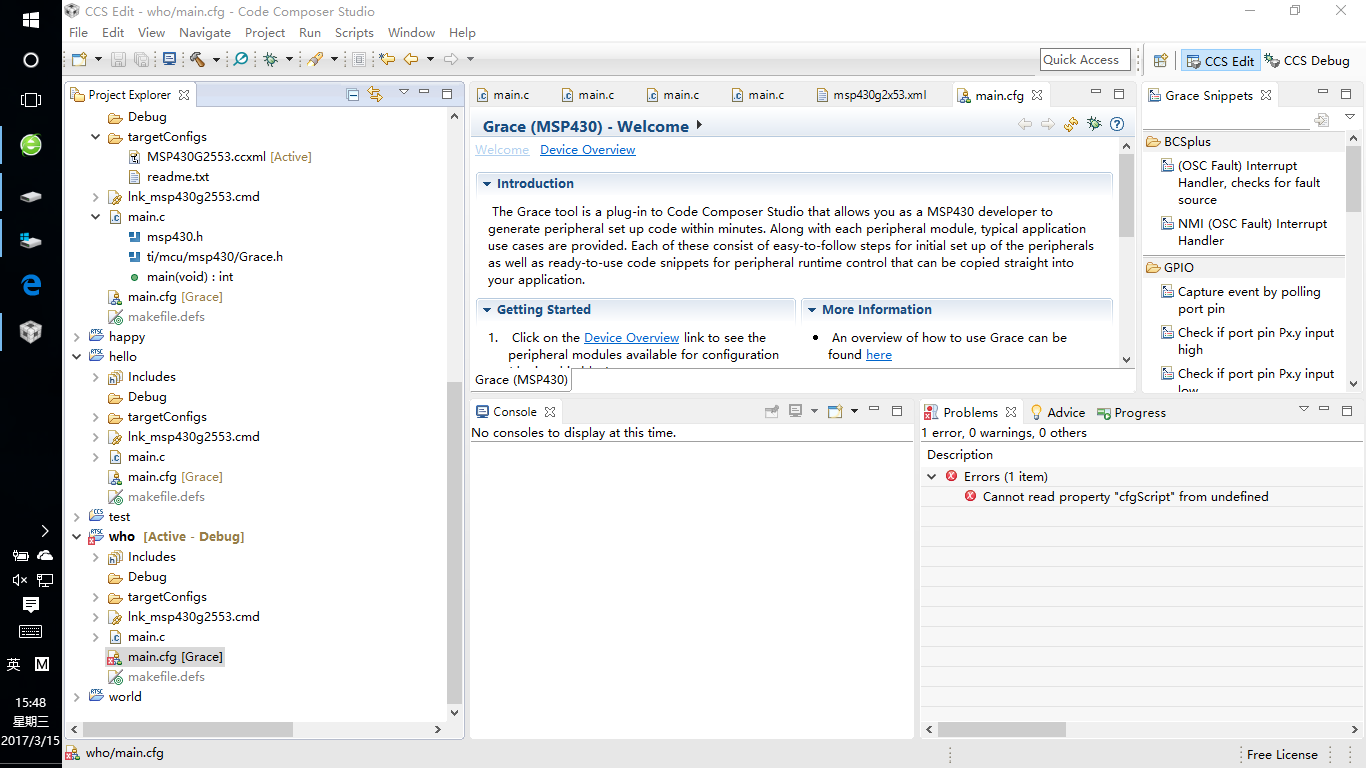The width and height of the screenshot is (1366, 768).
Task: Click the Open Perspective icon
Action: (1161, 61)
